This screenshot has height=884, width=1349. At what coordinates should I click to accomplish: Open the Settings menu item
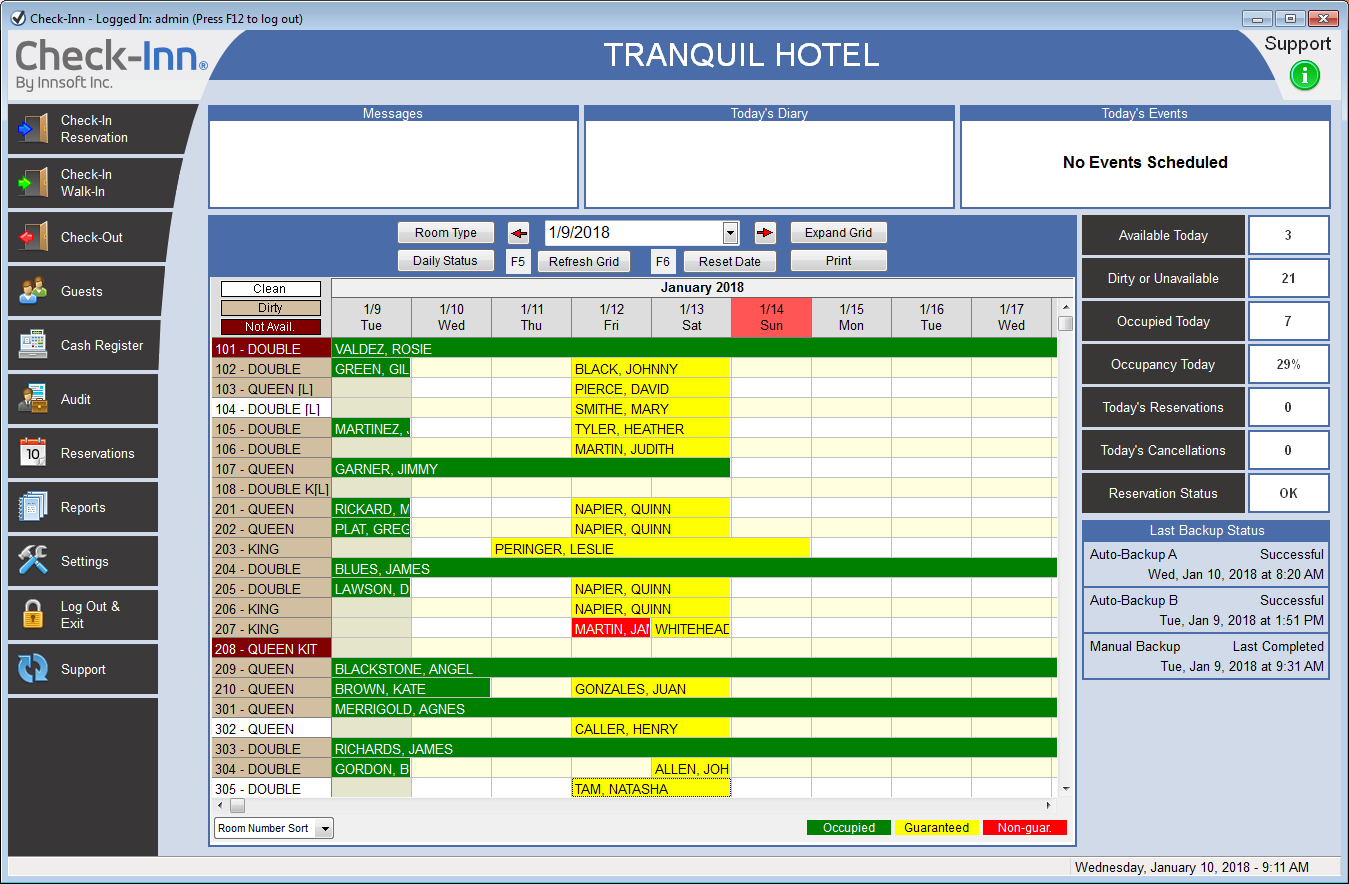point(84,561)
